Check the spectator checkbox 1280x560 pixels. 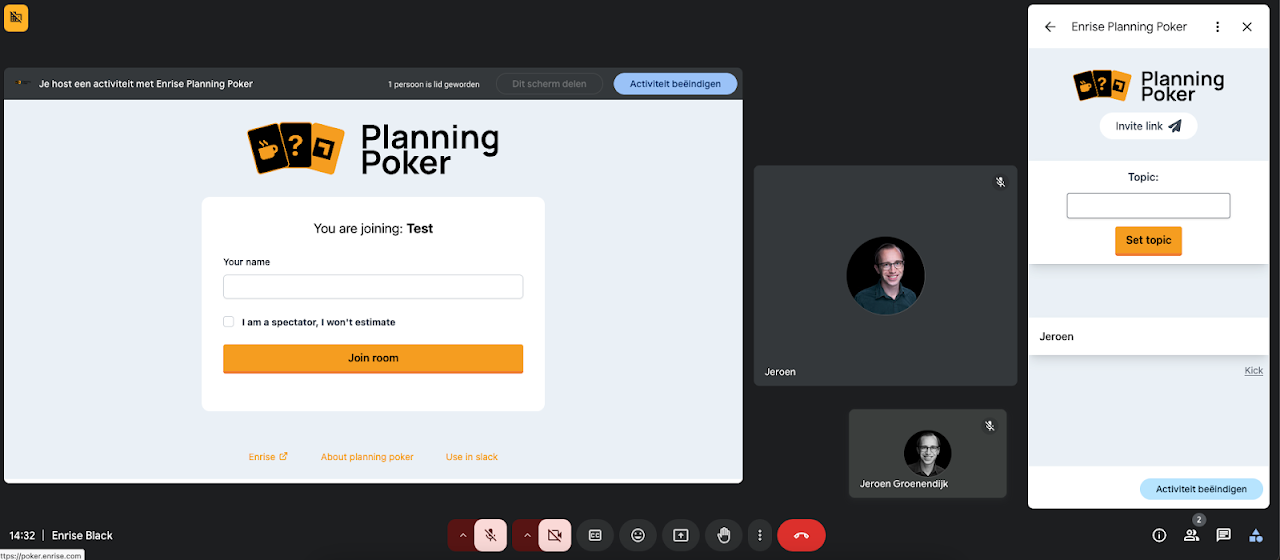[228, 322]
